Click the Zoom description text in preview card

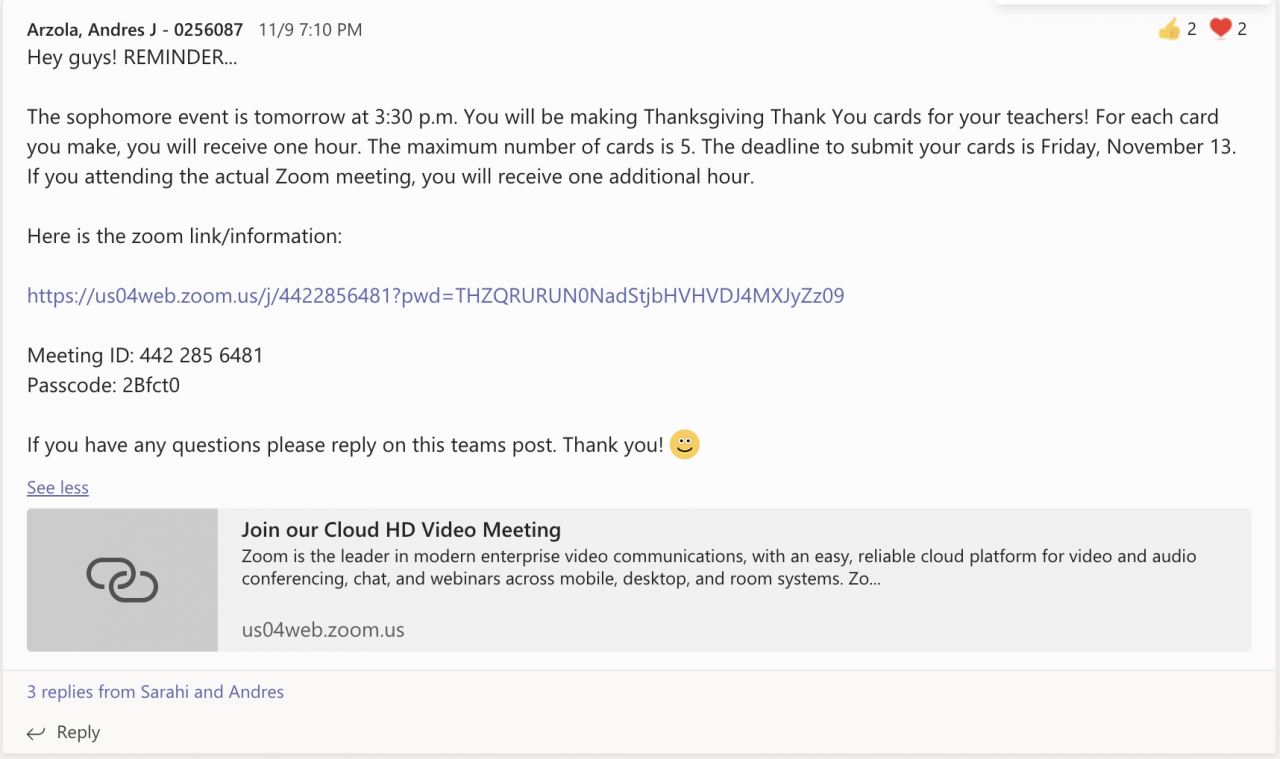pos(718,567)
